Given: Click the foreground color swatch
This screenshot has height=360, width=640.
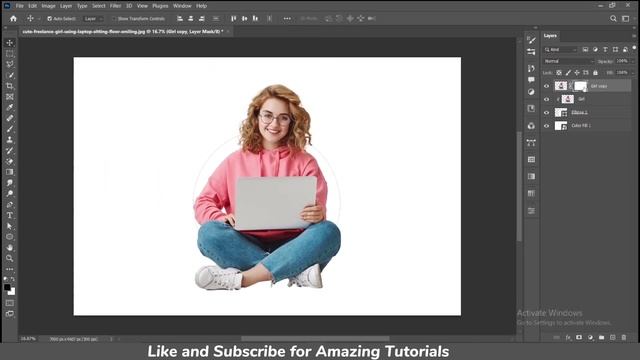Looking at the screenshot, I should [7, 287].
